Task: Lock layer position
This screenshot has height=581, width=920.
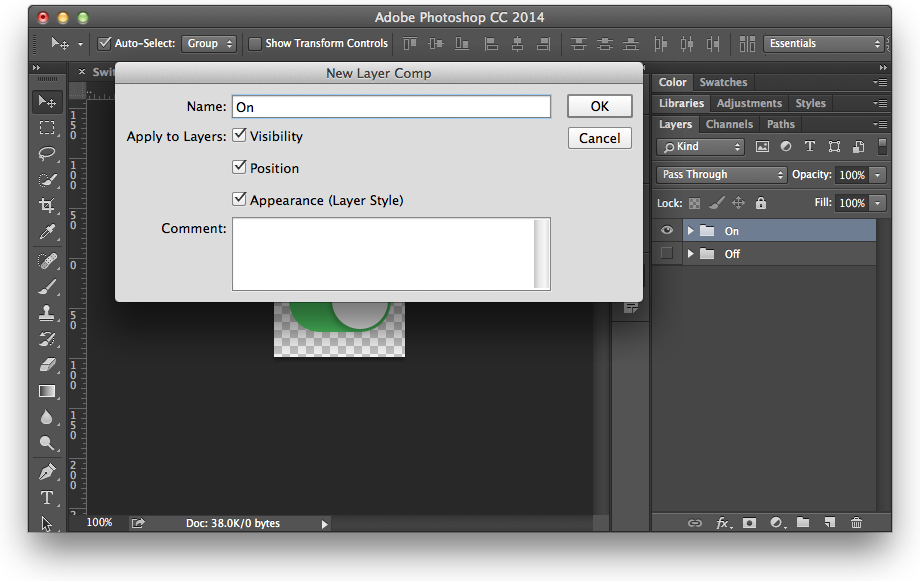Action: pos(739,203)
